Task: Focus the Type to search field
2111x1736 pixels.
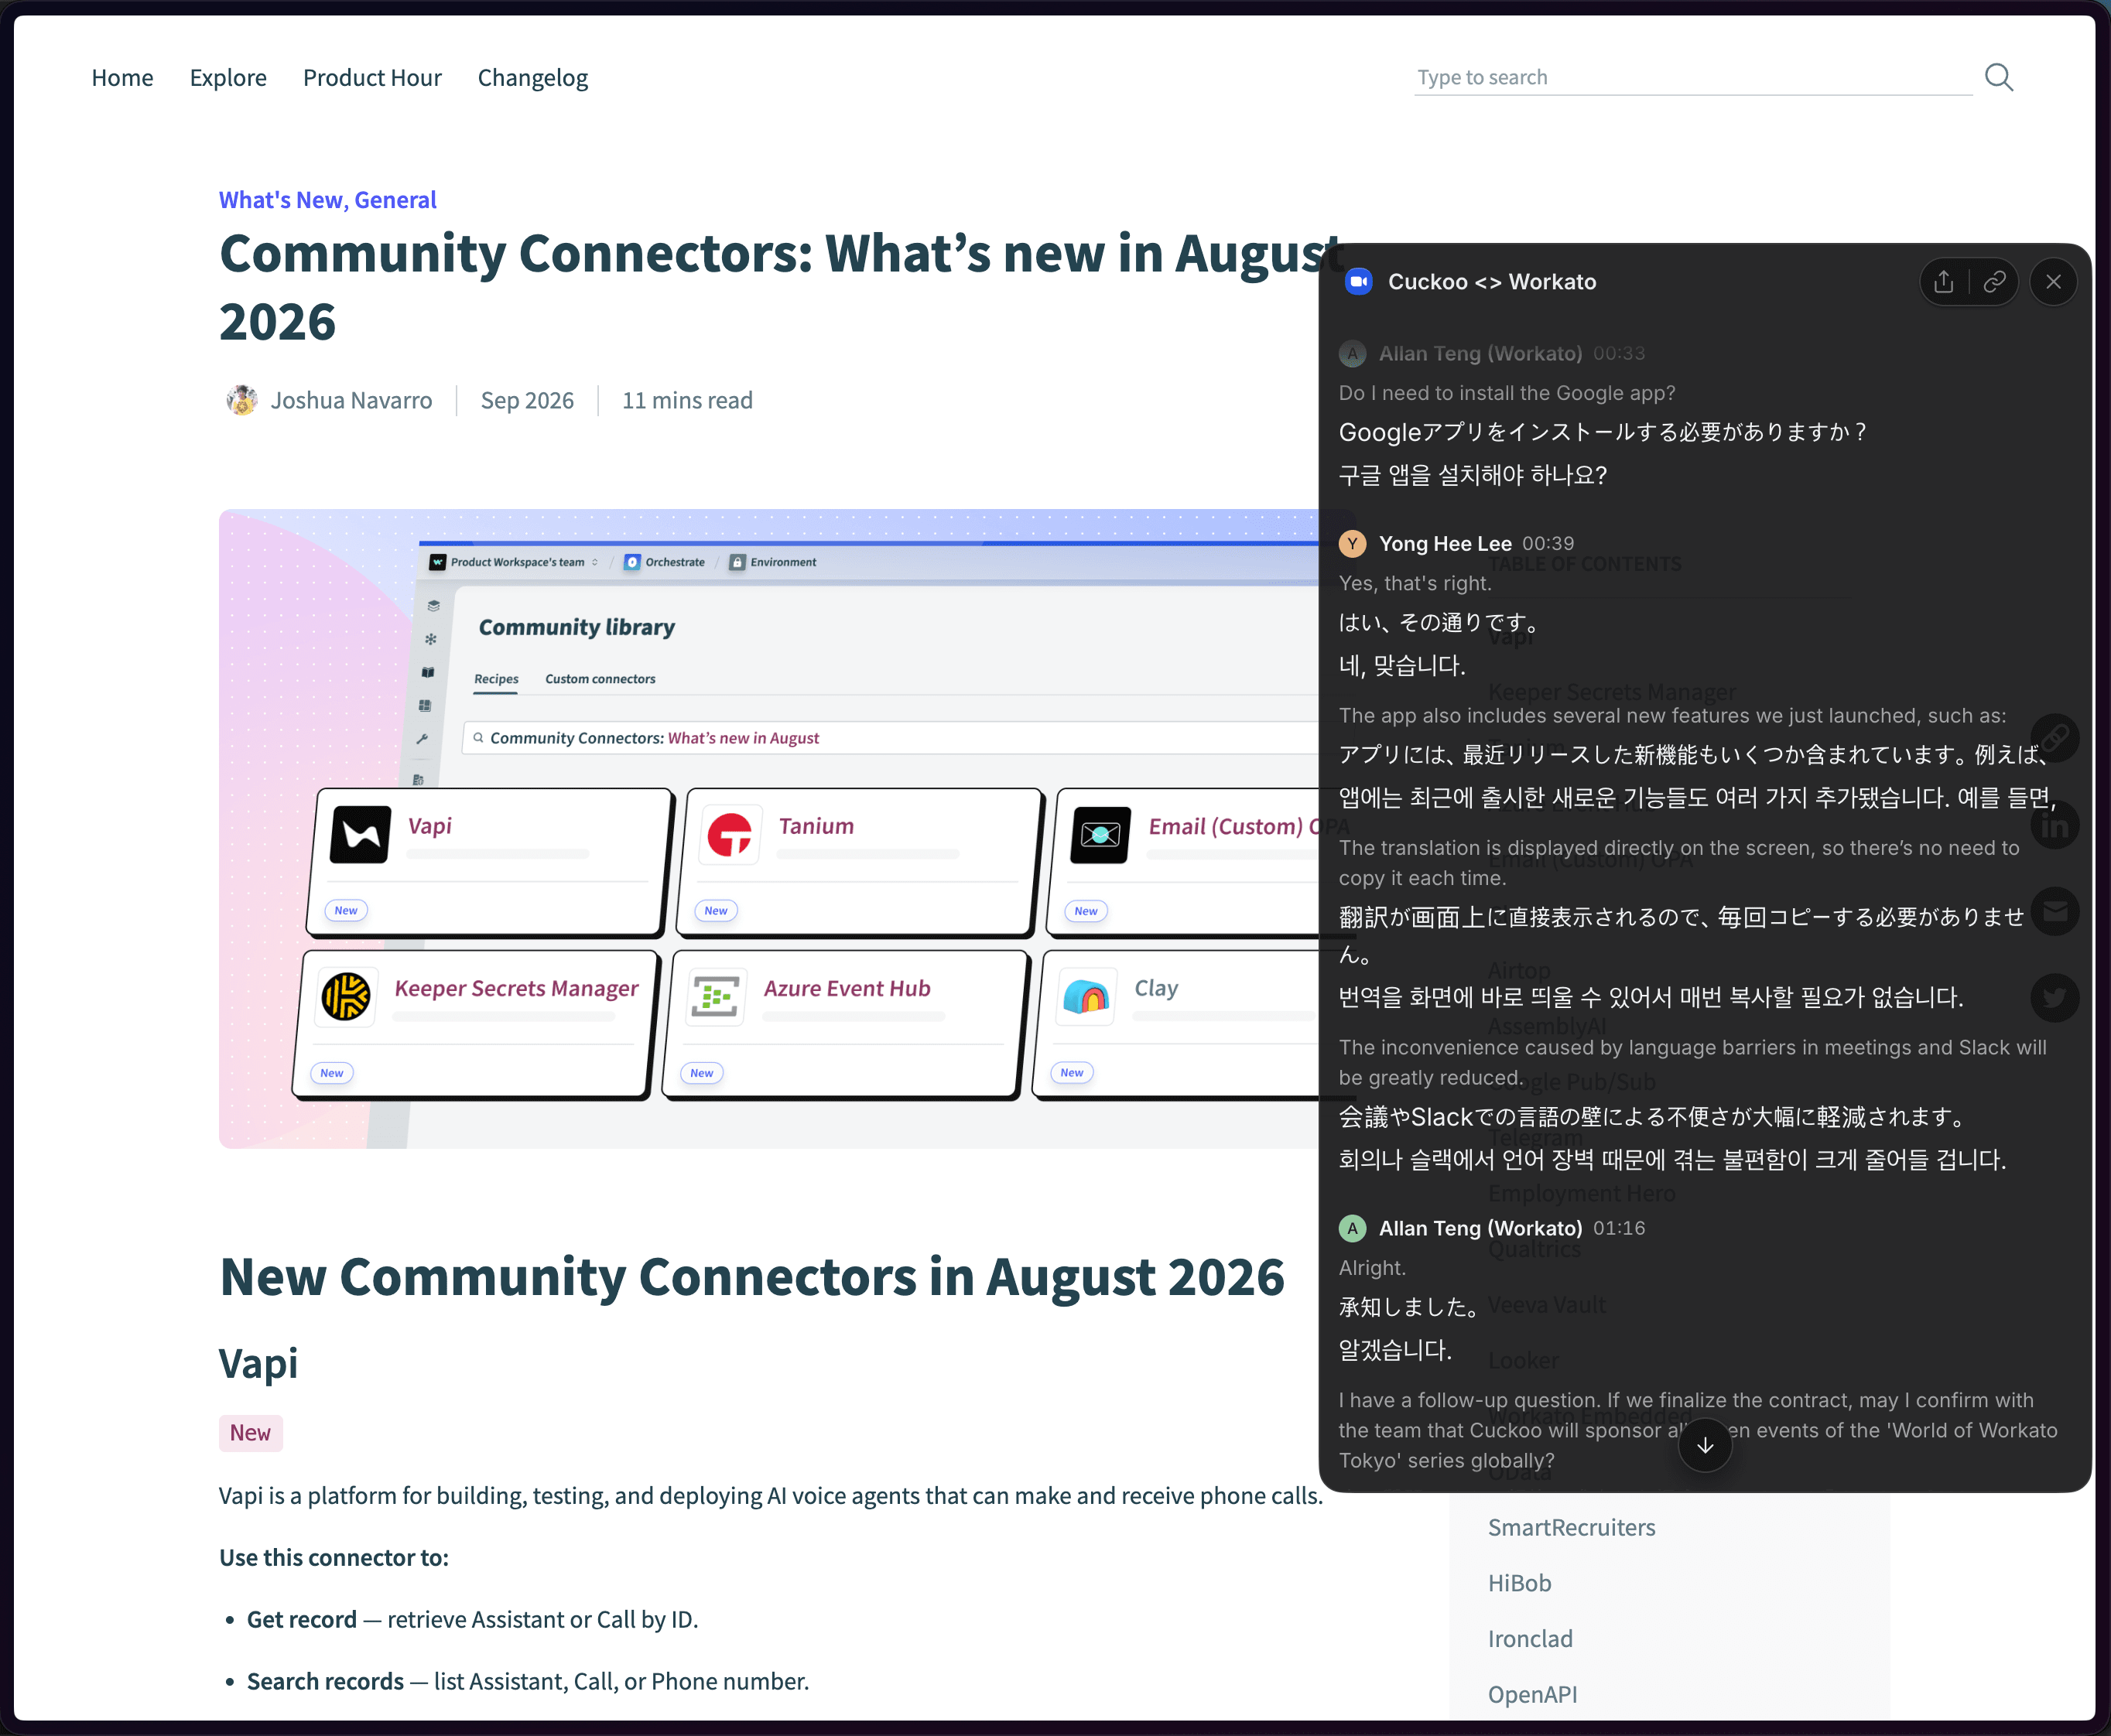Action: pyautogui.click(x=1692, y=78)
